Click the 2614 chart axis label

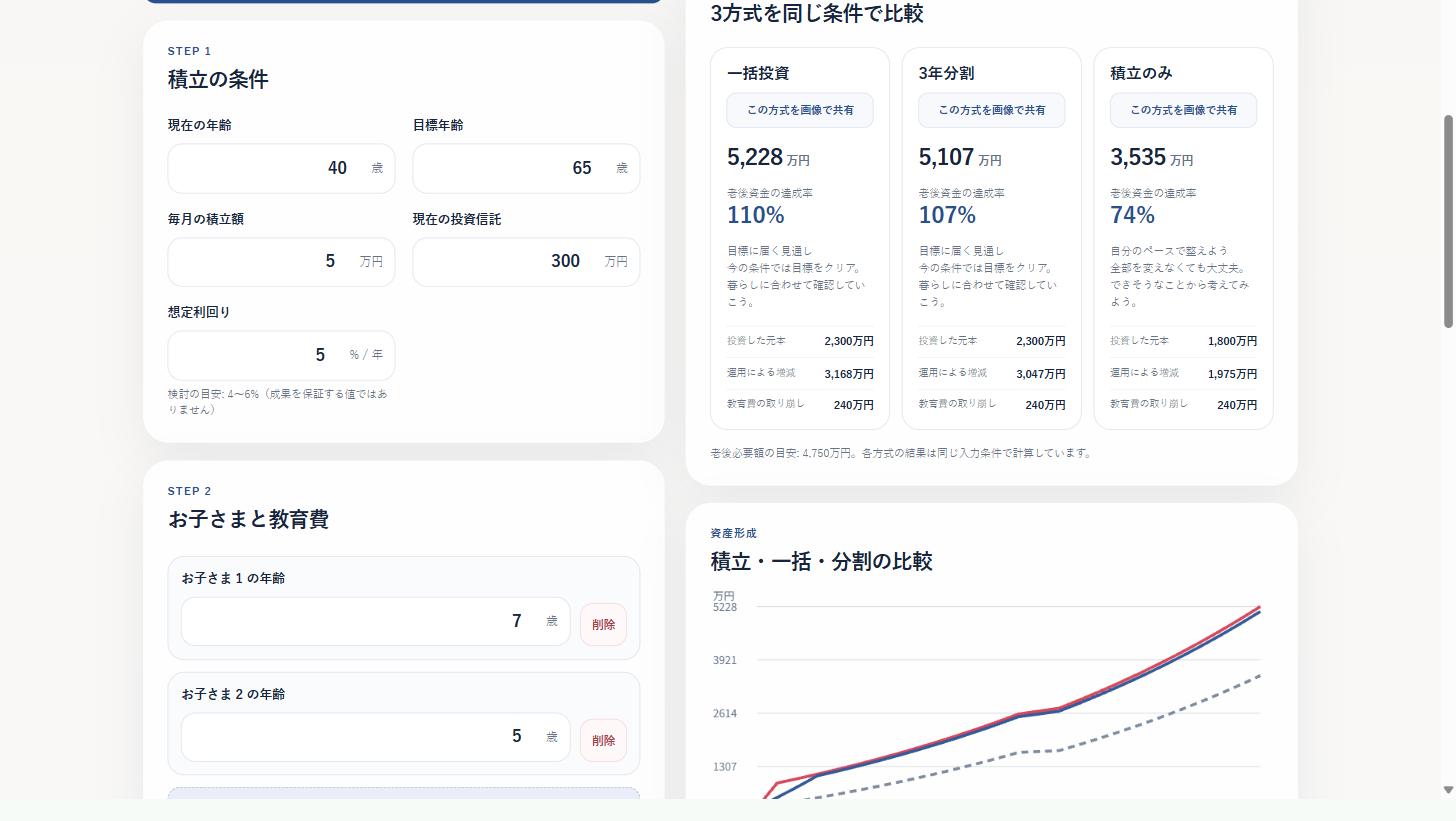click(x=725, y=714)
